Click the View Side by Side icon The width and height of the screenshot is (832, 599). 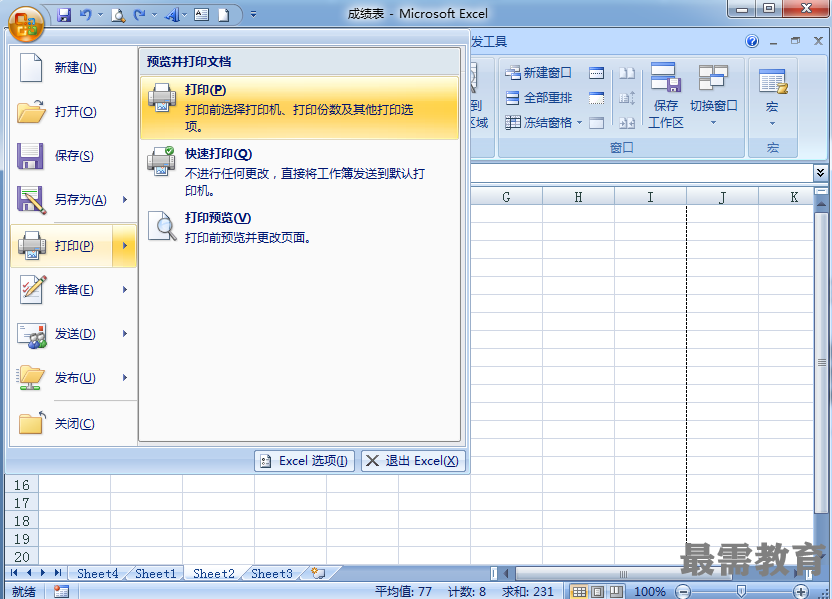pyautogui.click(x=627, y=73)
